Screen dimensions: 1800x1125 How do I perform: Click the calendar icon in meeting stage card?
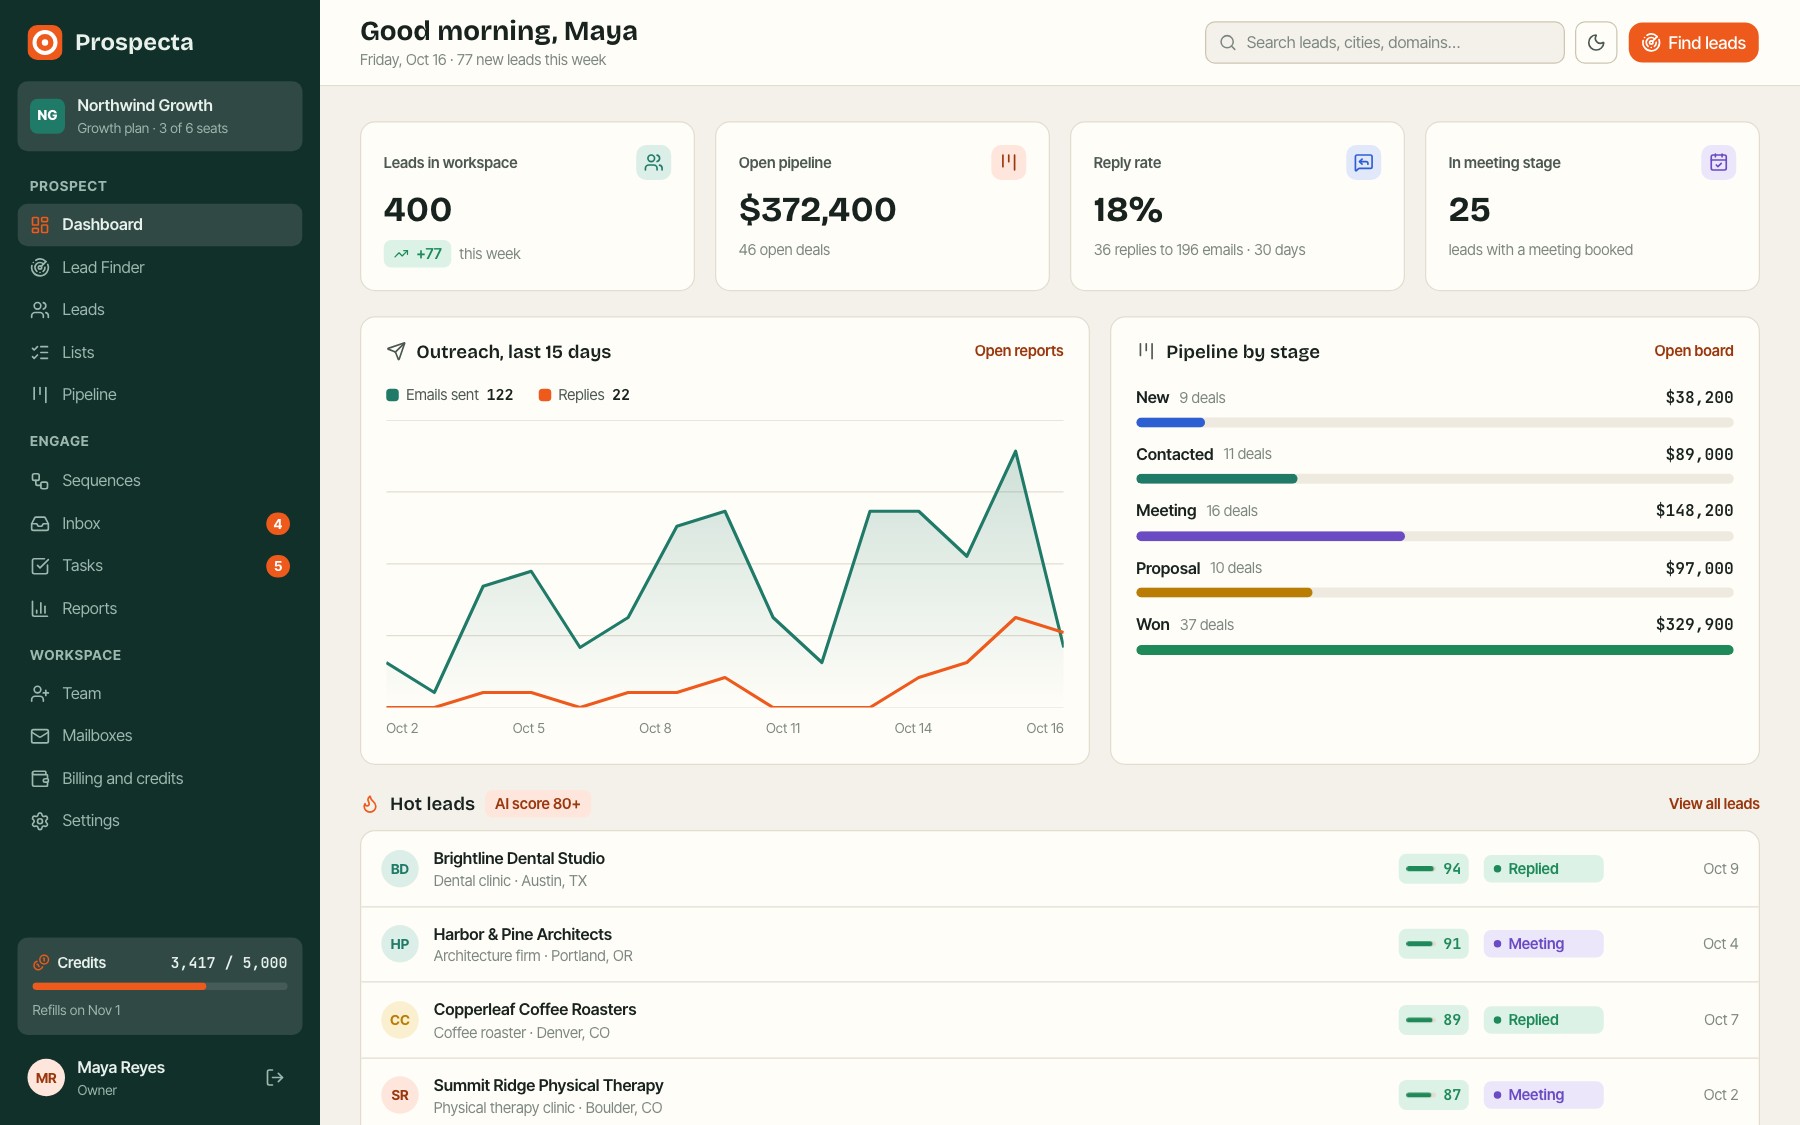tap(1718, 162)
